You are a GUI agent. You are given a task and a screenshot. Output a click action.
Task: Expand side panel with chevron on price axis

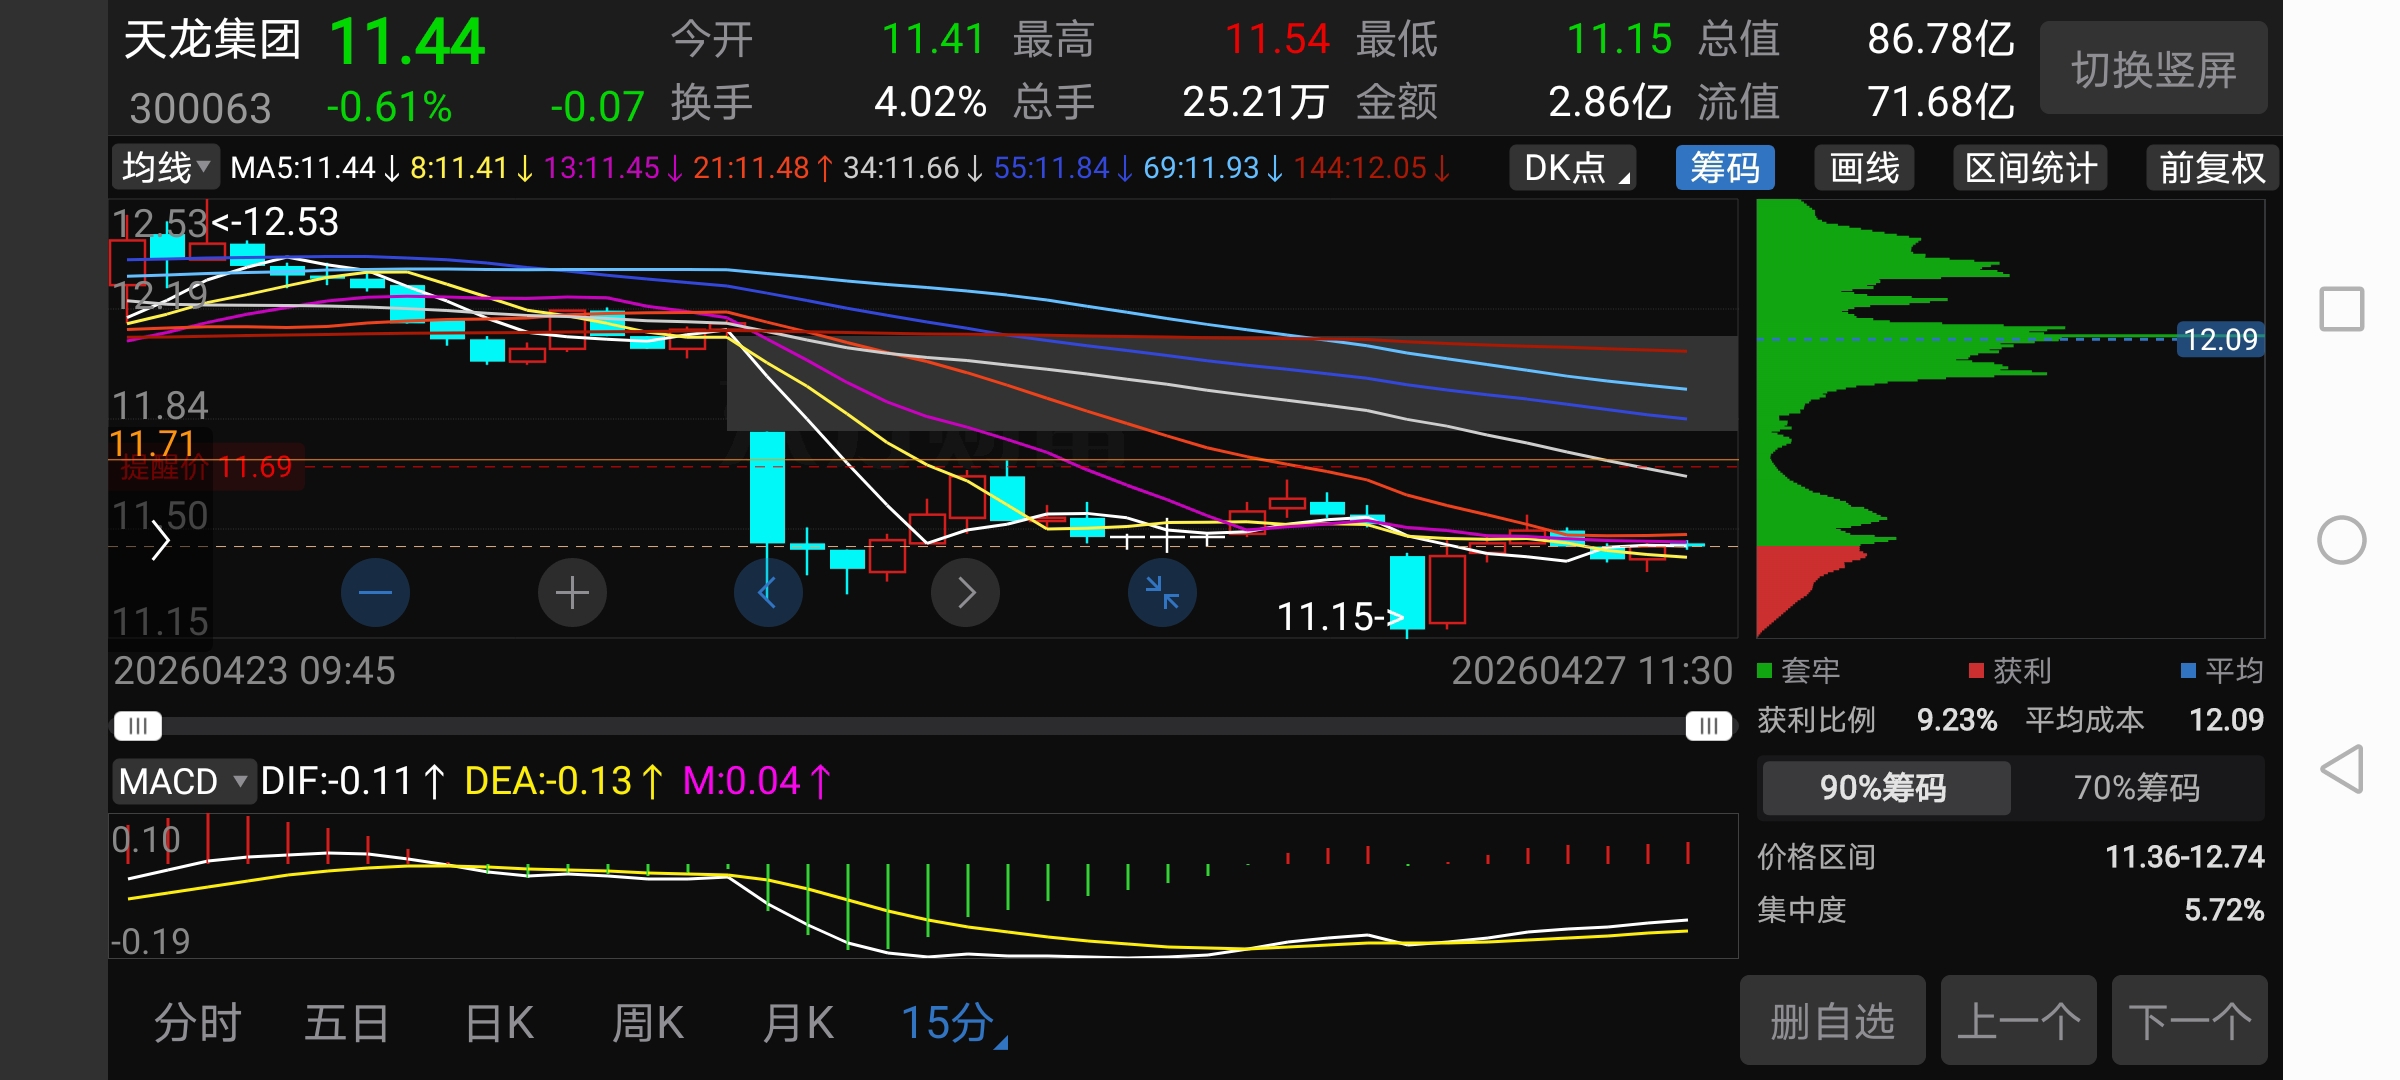[160, 541]
